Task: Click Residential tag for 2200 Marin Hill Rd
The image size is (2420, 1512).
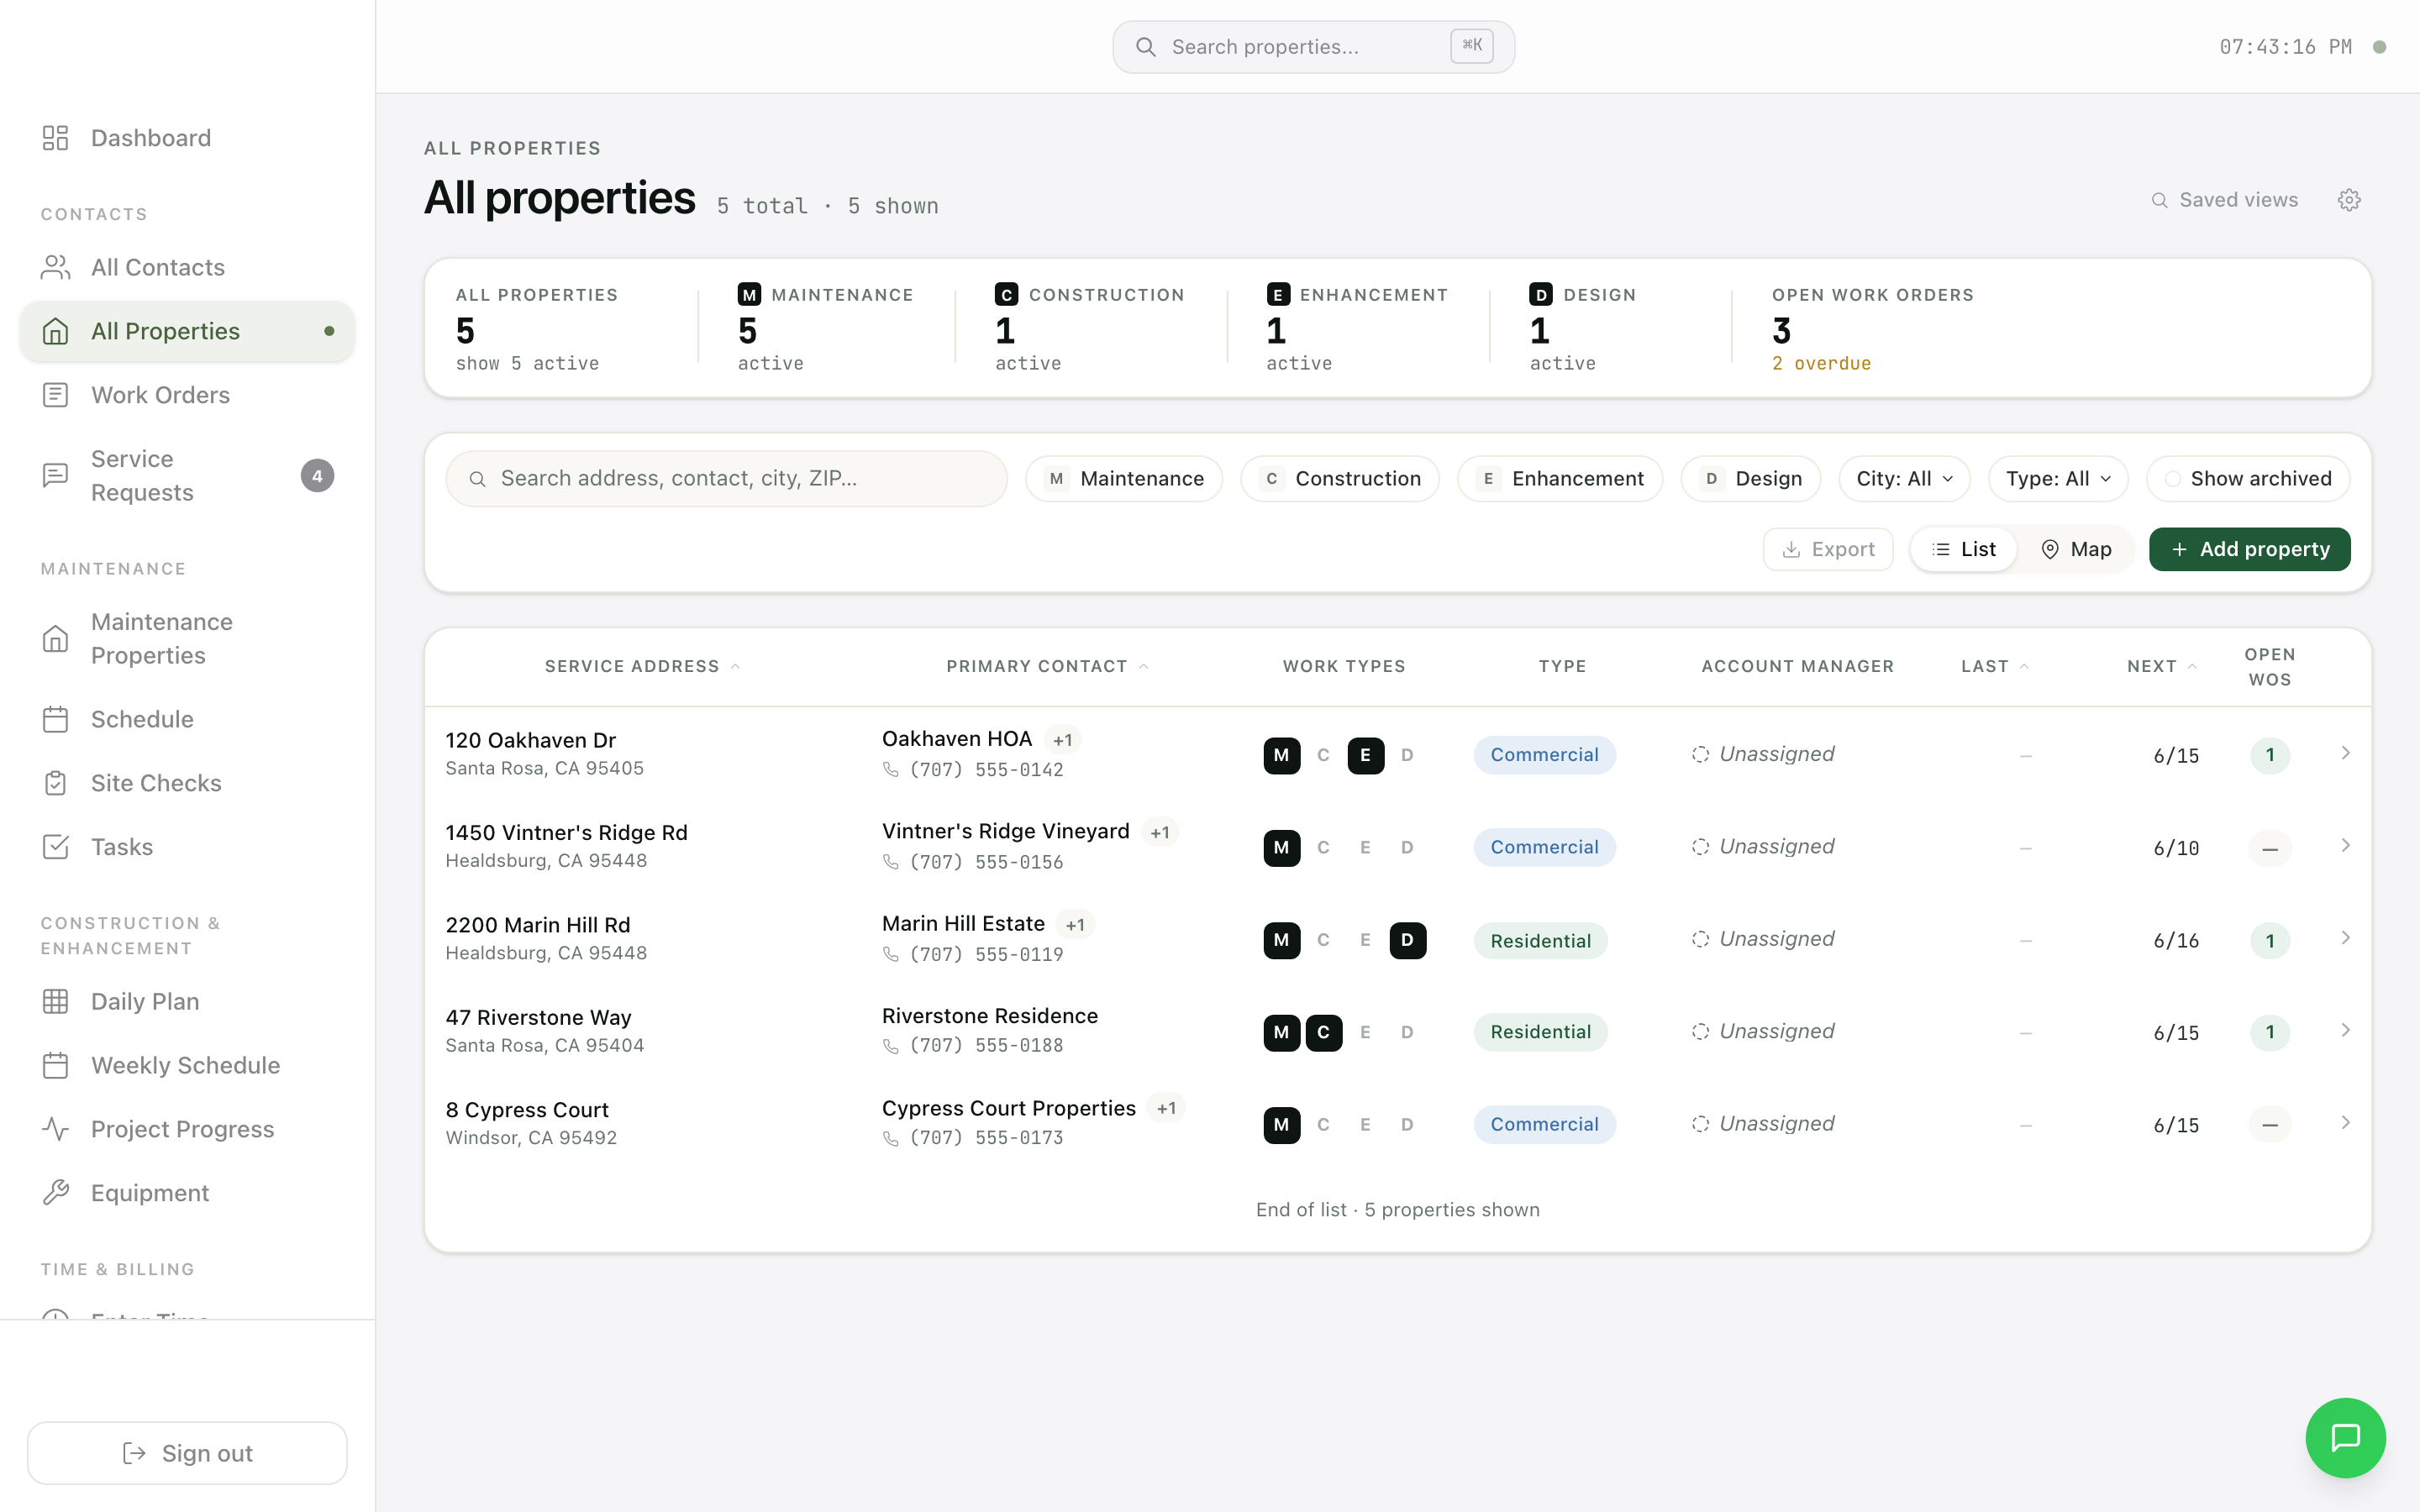Action: [x=1540, y=940]
